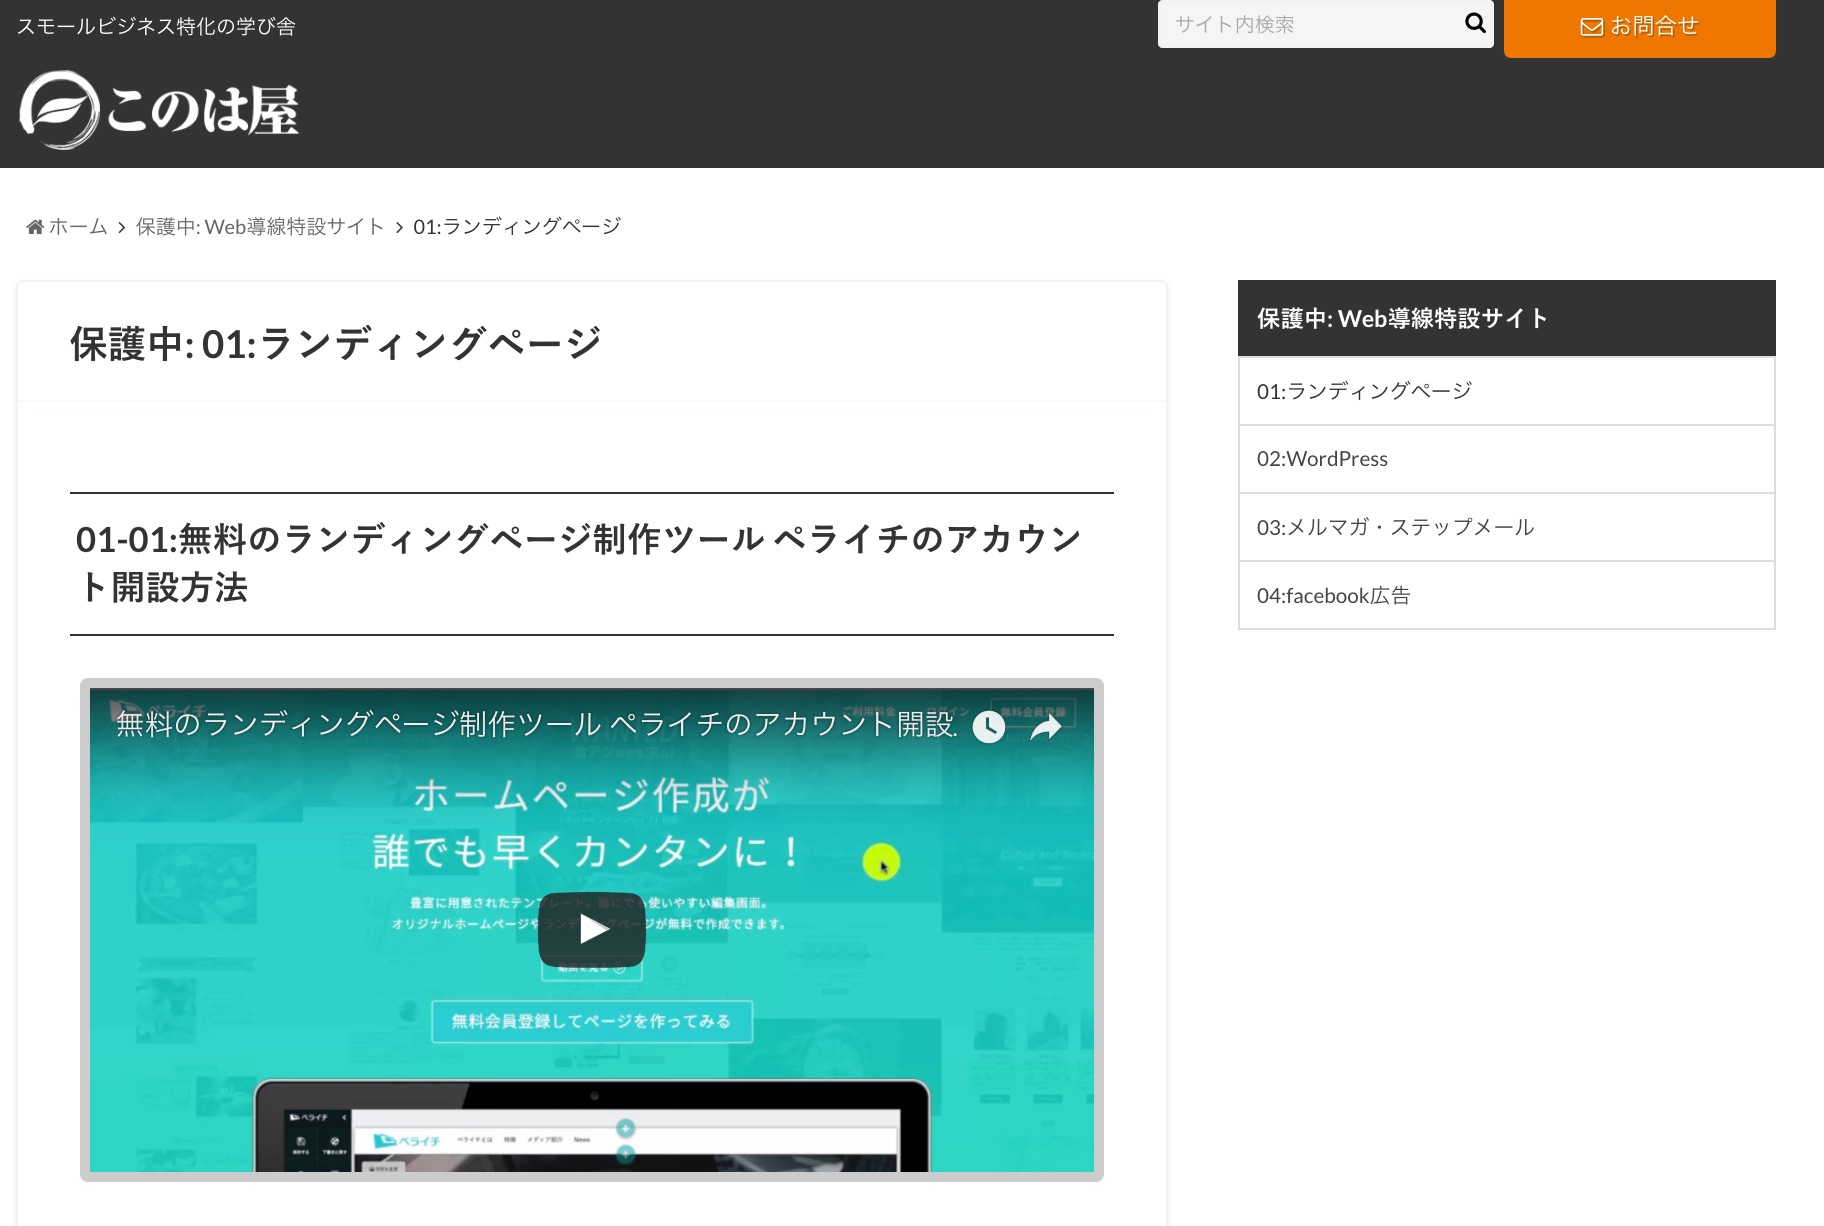Click the このは屋 site logo
This screenshot has height=1226, width=1824.
[x=159, y=109]
